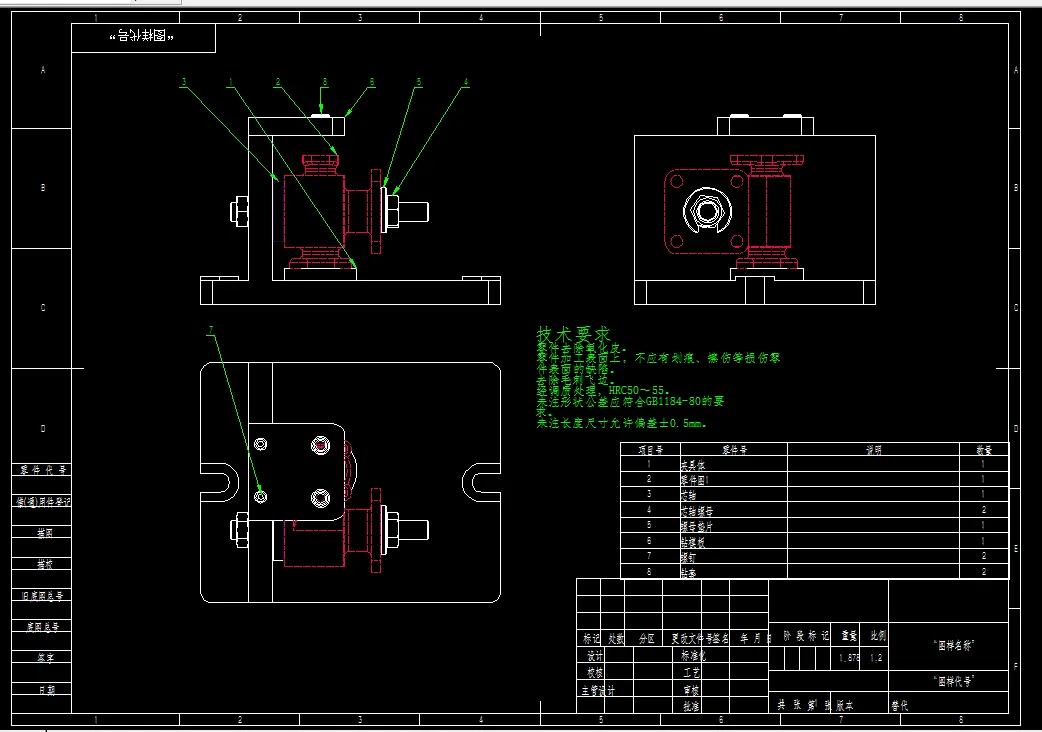Click the left U-slot of the base plate
This screenshot has width=1042, height=732.
tap(220, 482)
